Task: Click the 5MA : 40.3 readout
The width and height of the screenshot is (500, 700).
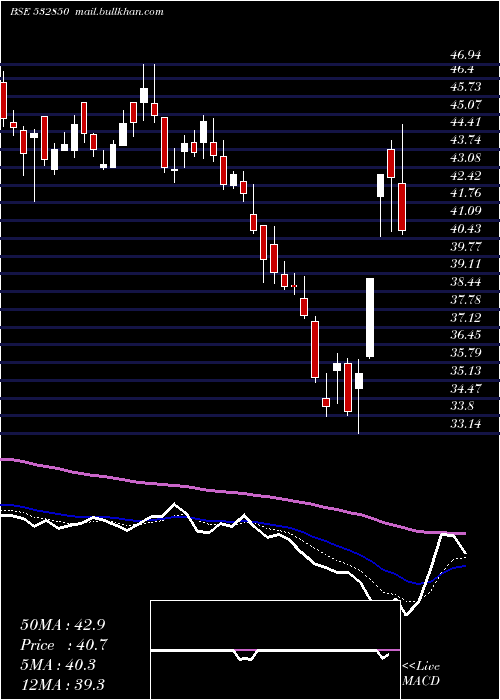Action: pos(58,665)
